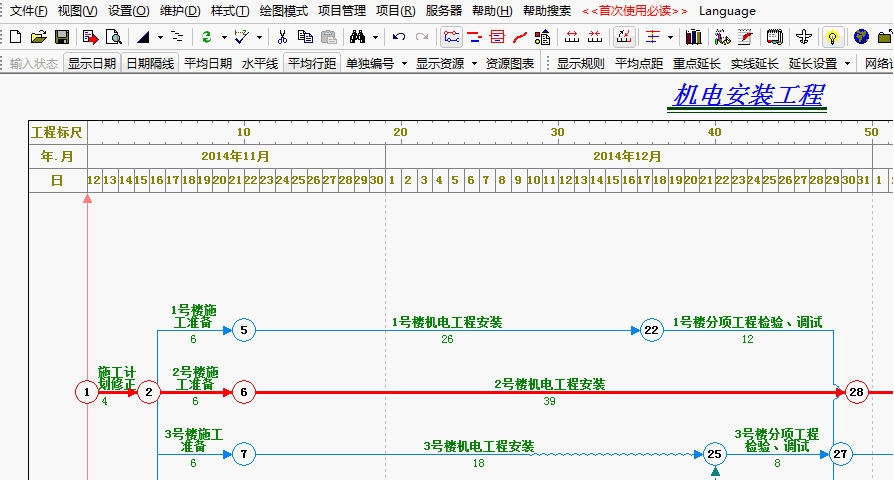Select the 2号楼机电工程安装 activity label

550,384
